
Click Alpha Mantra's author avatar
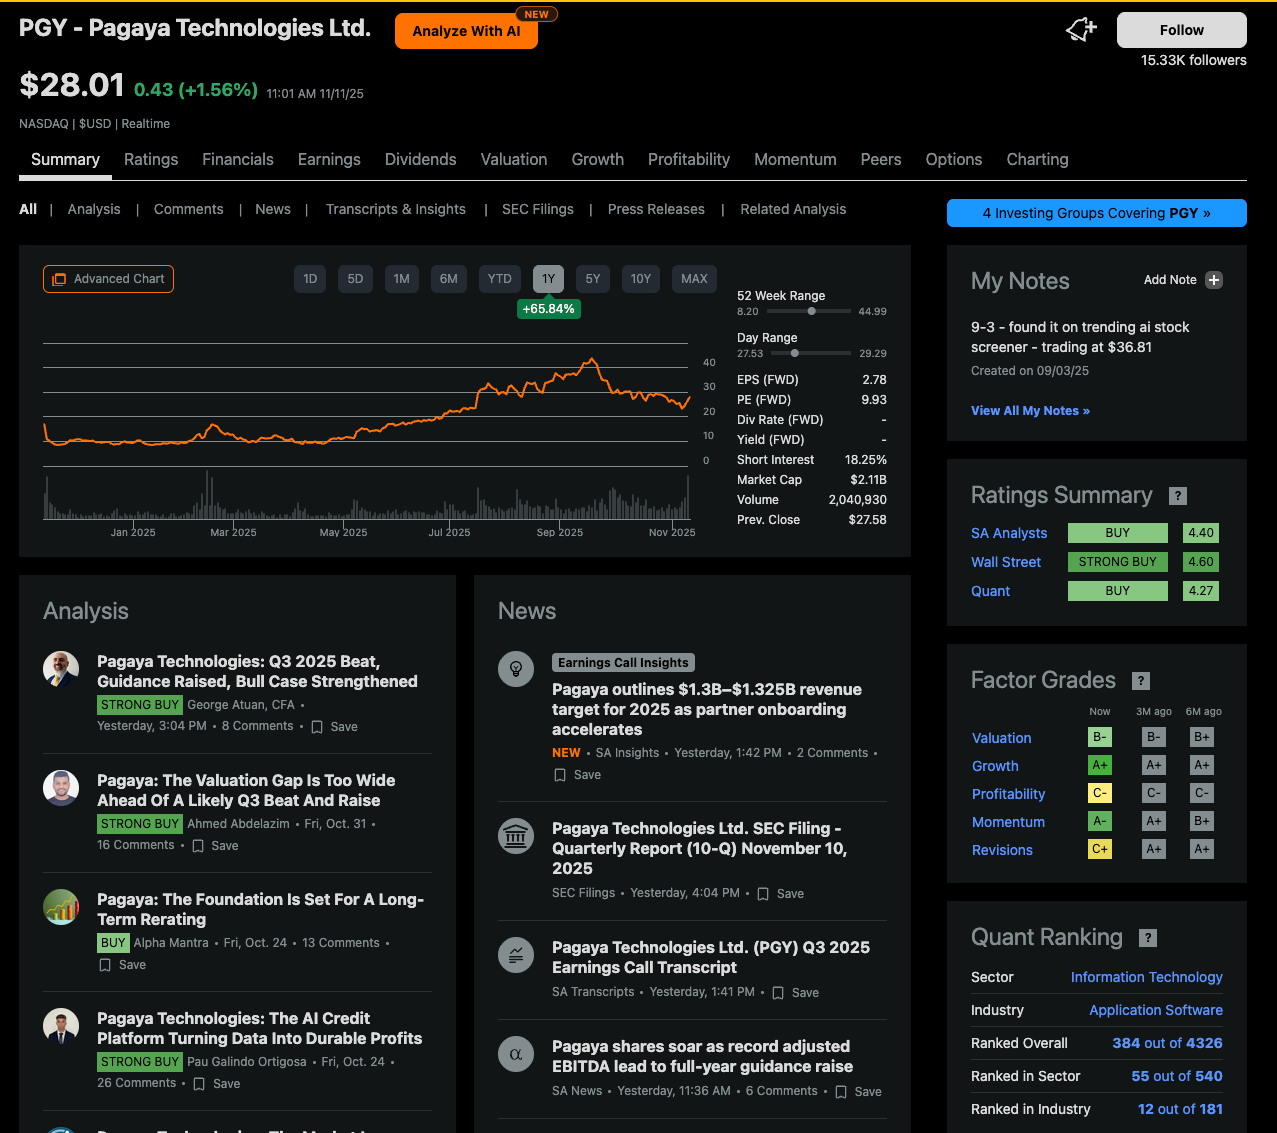[x=61, y=906]
